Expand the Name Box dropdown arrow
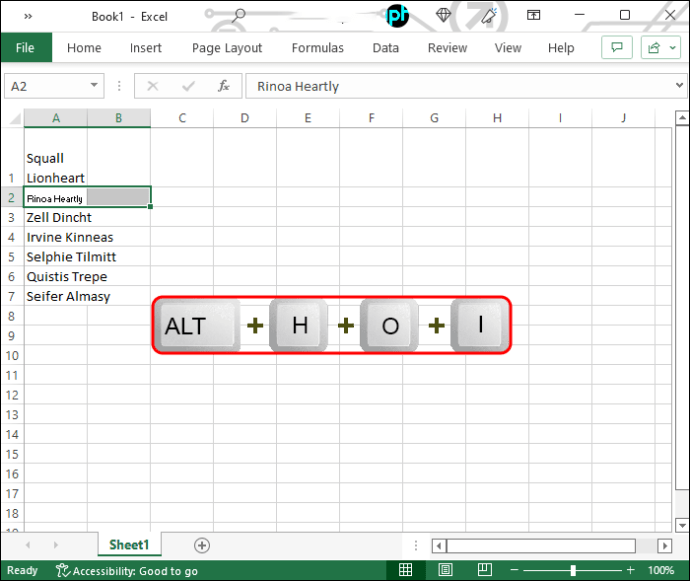 94,85
